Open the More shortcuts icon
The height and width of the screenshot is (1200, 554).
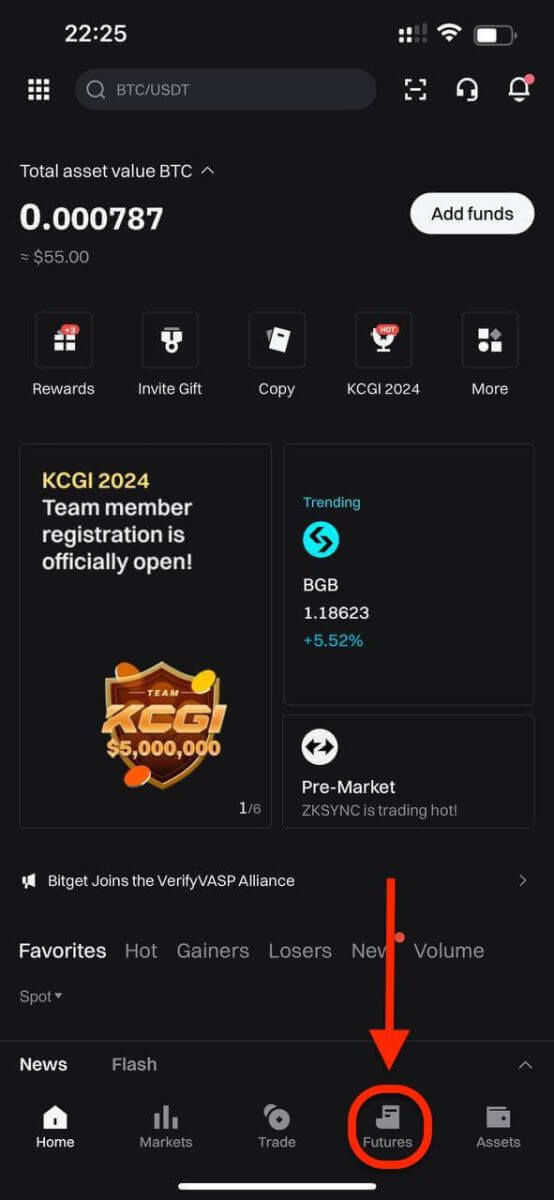tap(490, 340)
